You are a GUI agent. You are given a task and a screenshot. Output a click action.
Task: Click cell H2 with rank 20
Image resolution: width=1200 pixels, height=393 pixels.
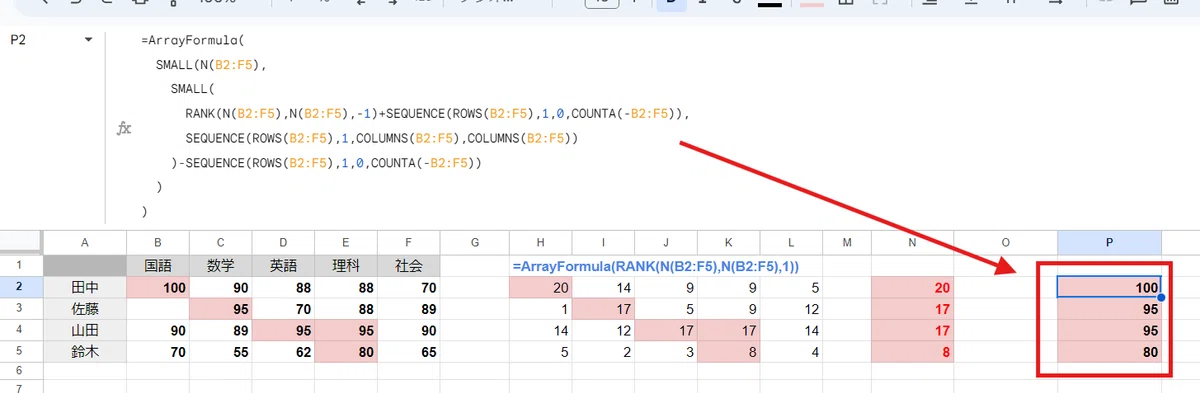(x=540, y=287)
